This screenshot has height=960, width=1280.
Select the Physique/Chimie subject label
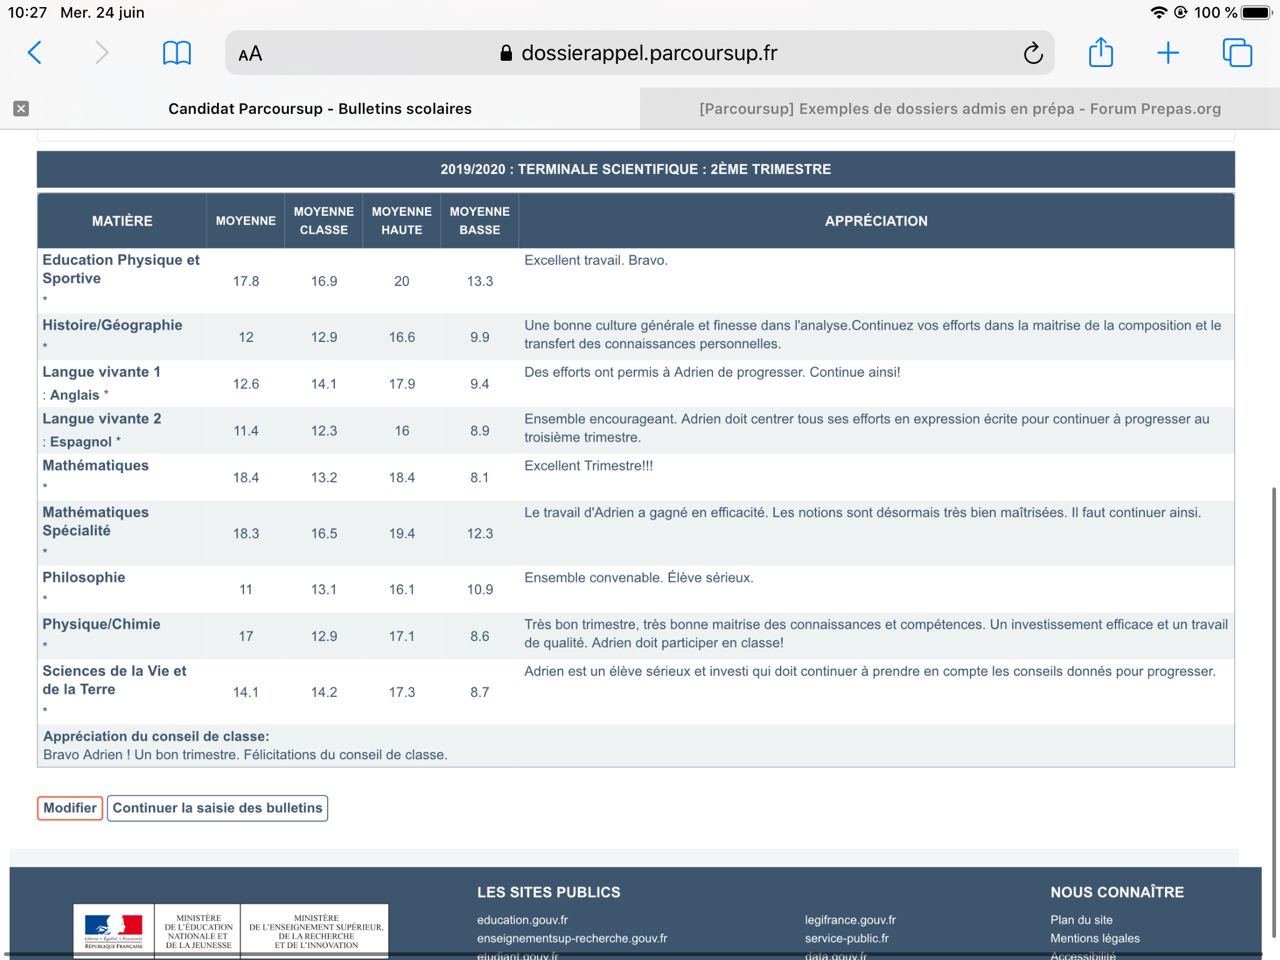(101, 624)
